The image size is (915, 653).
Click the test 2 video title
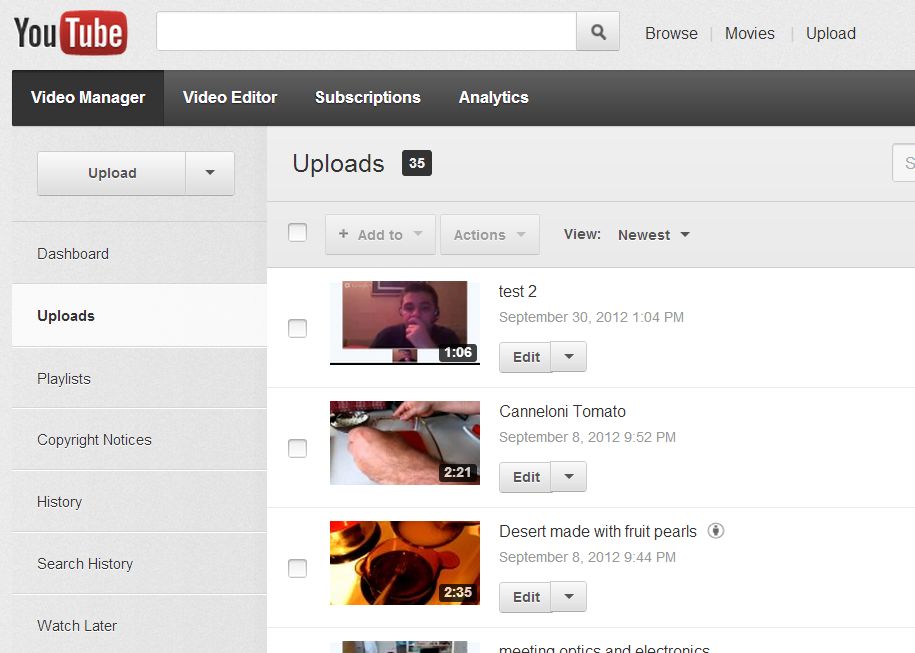[x=518, y=291]
